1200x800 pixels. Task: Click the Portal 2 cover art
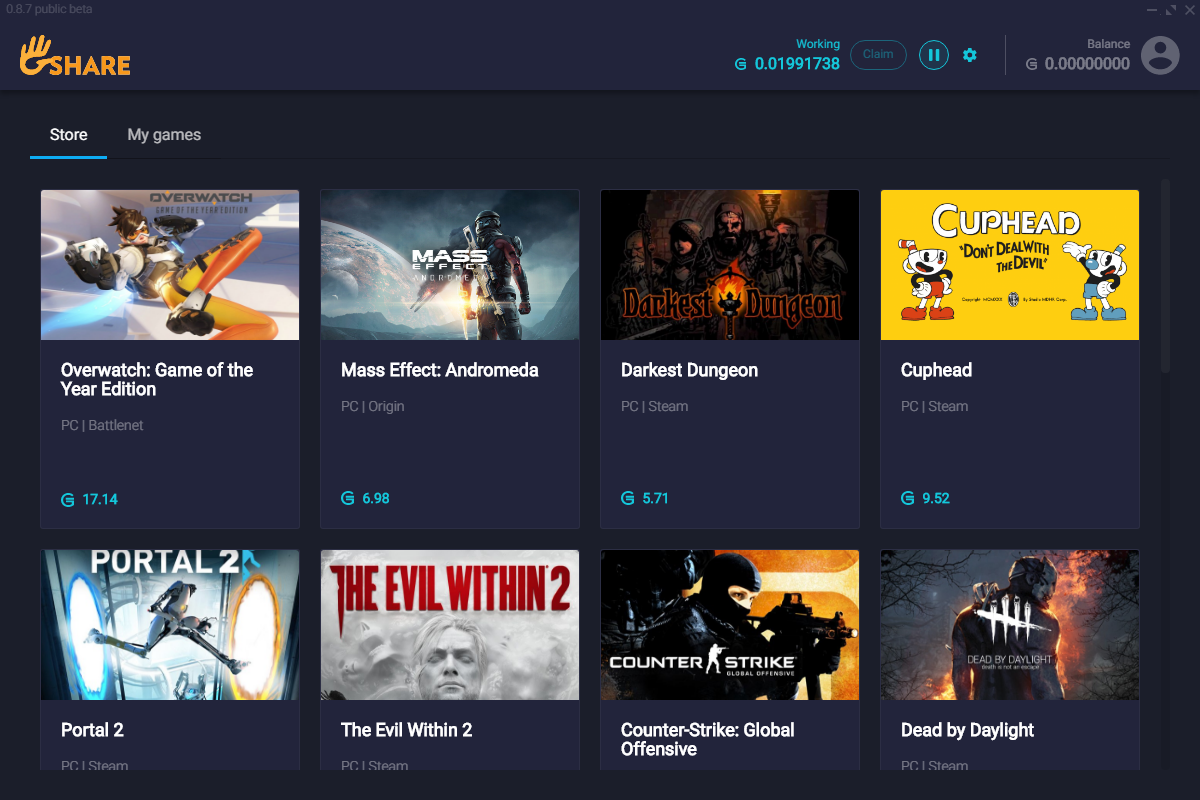click(170, 625)
